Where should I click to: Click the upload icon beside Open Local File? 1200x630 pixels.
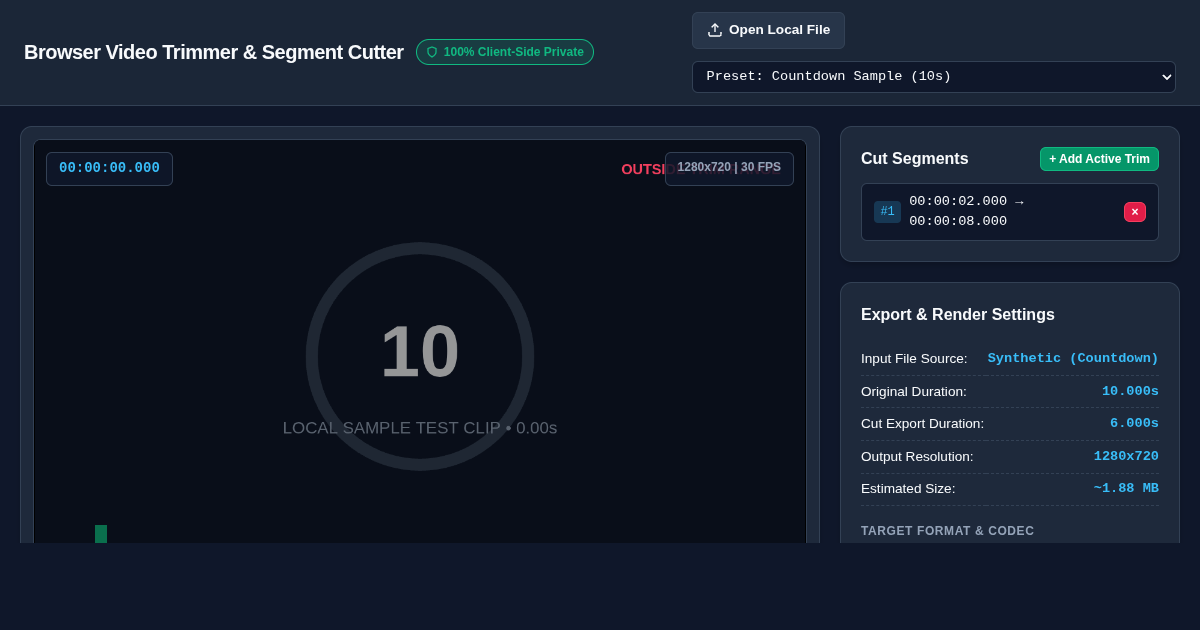pos(715,30)
